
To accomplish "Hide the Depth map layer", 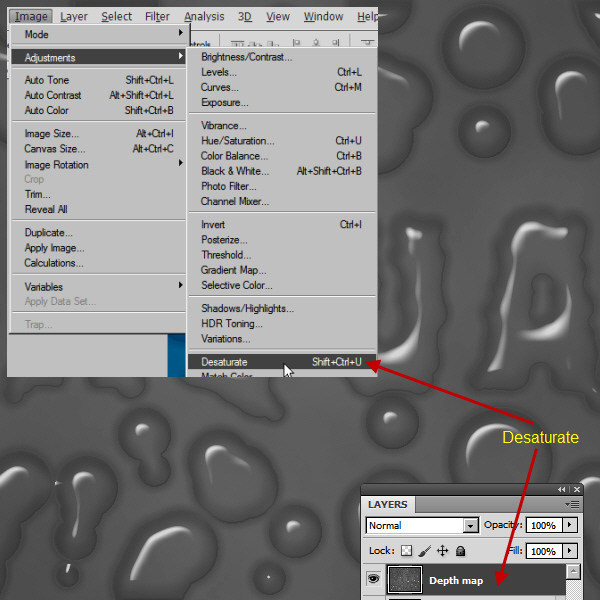I will click(x=373, y=580).
